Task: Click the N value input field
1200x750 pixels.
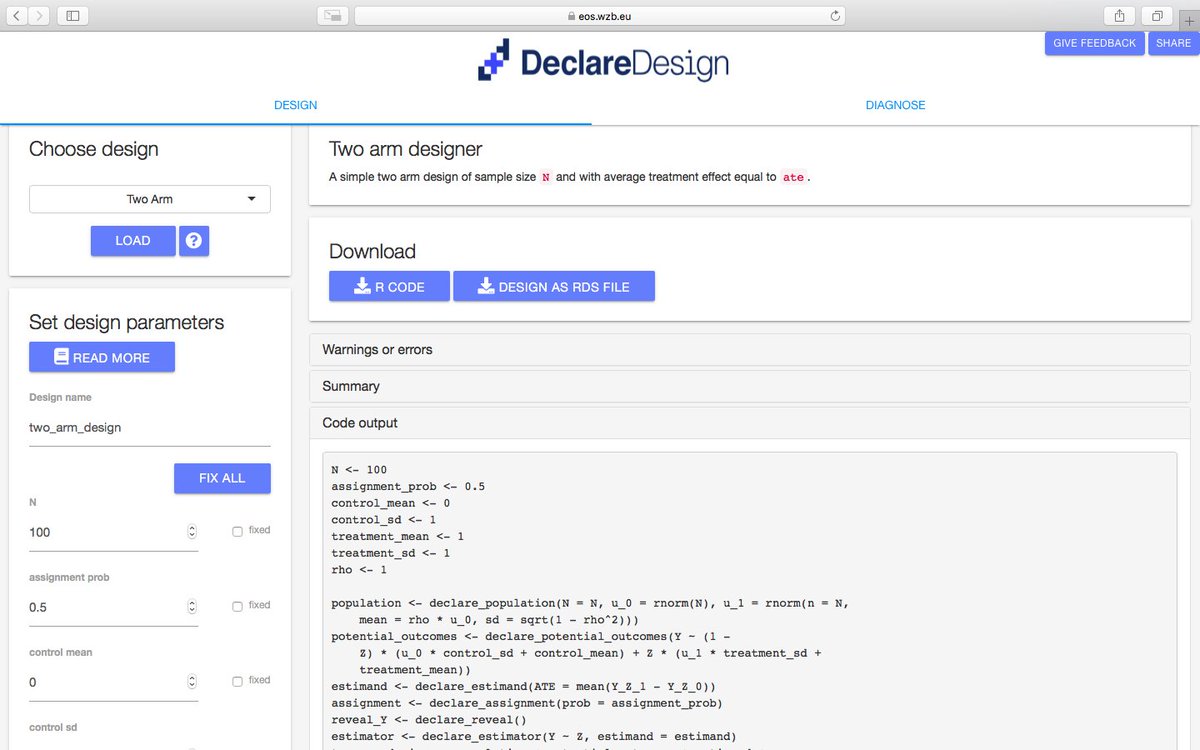Action: (113, 532)
